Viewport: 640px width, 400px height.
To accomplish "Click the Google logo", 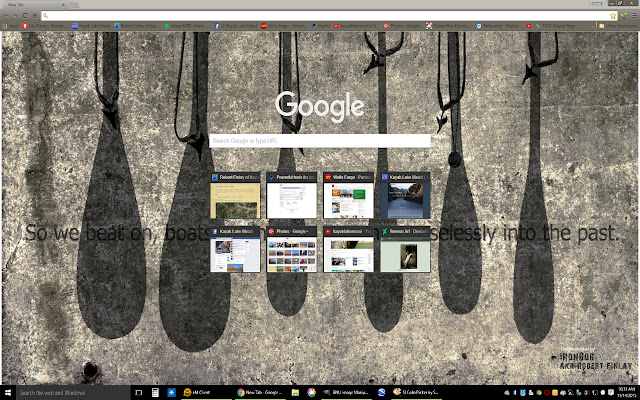I will (320, 106).
